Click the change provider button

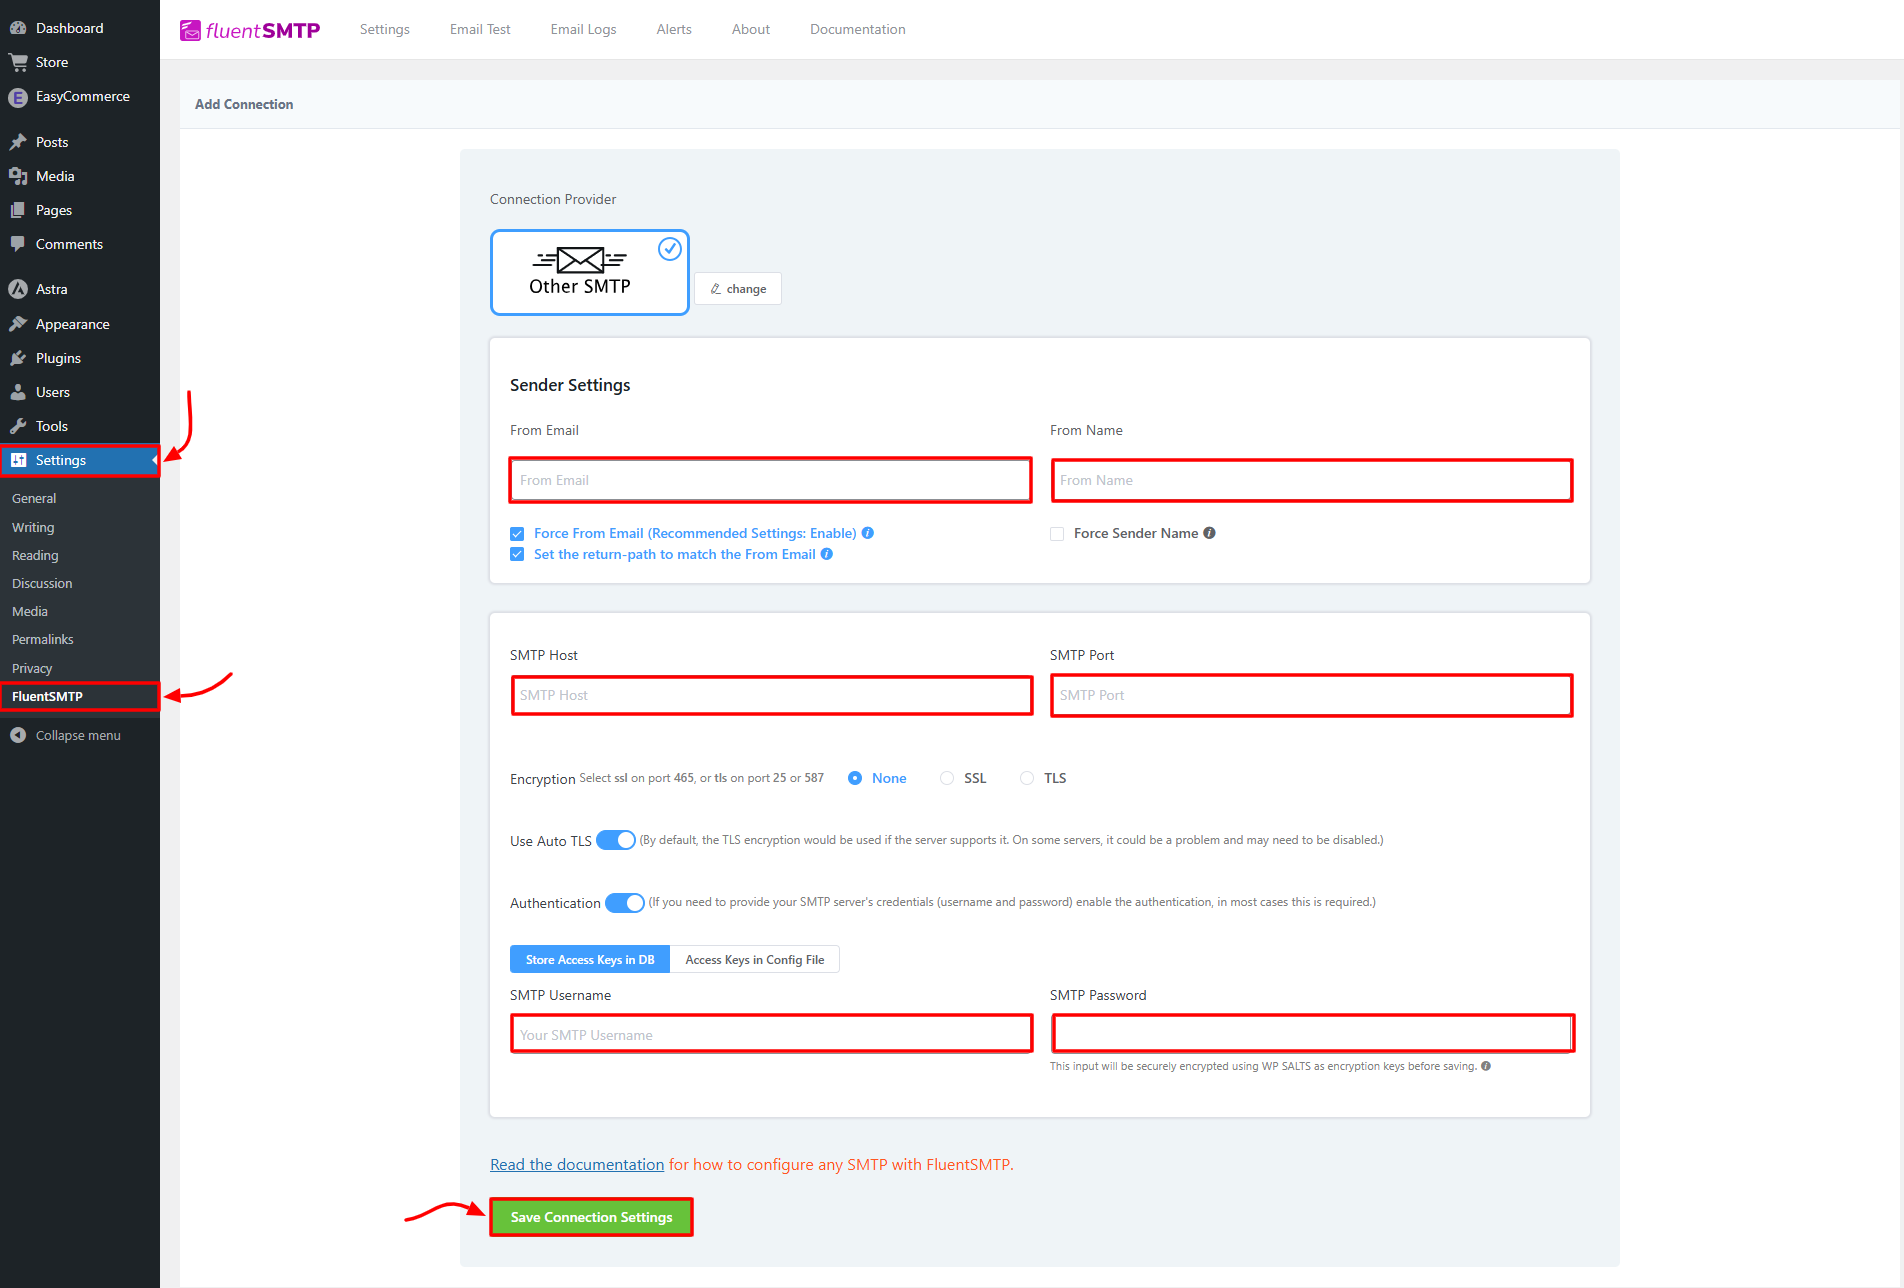click(738, 289)
